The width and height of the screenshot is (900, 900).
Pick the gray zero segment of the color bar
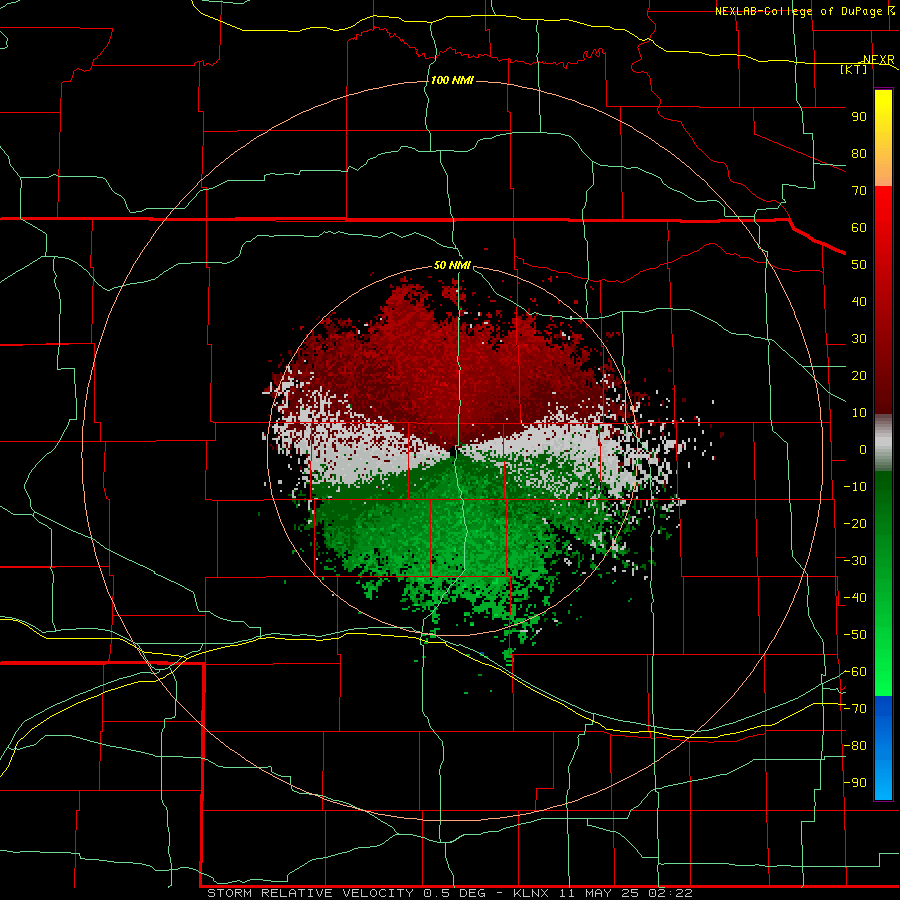click(x=883, y=443)
